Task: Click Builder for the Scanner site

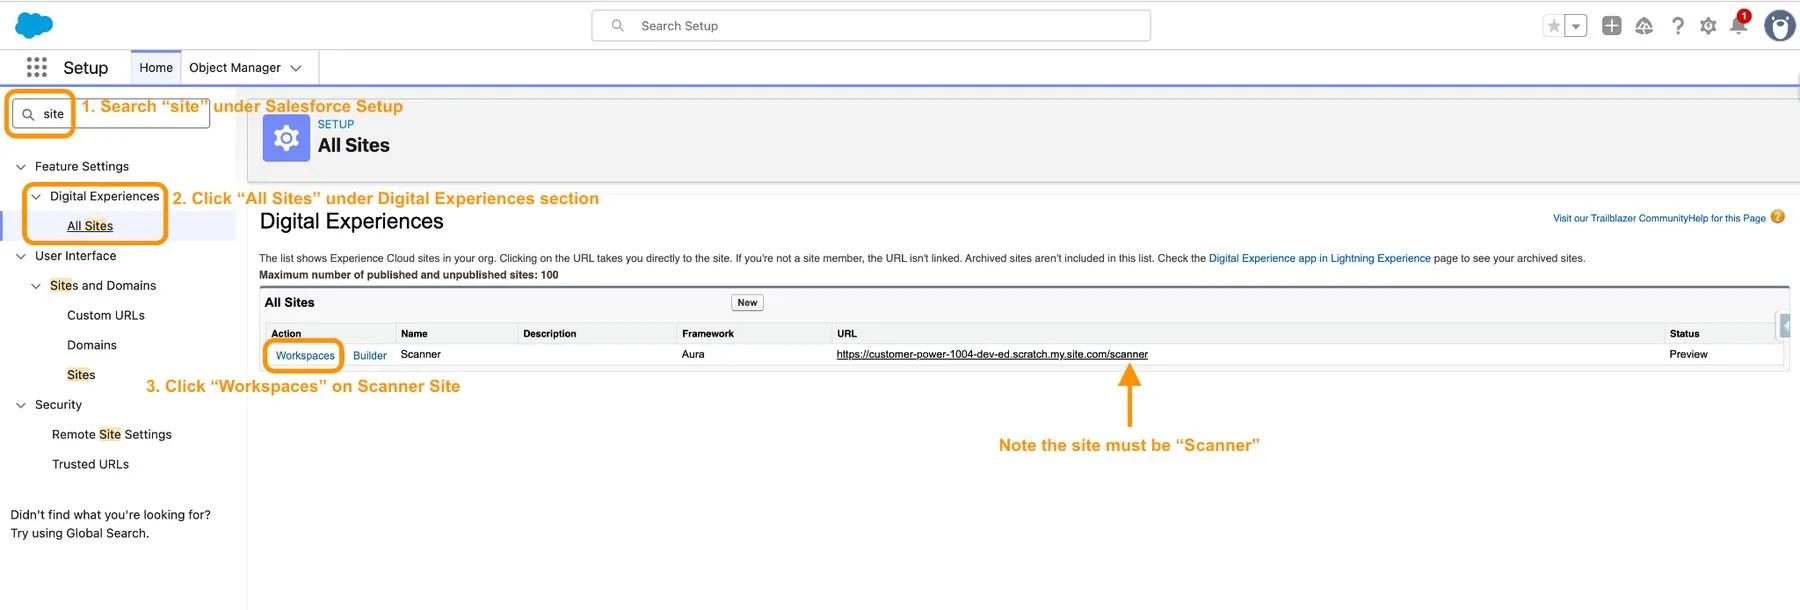Action: 370,355
